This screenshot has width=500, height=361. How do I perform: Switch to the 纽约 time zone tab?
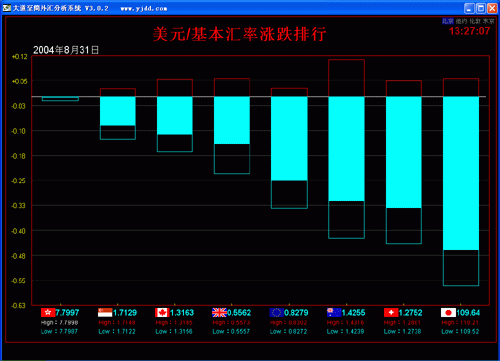tap(462, 21)
